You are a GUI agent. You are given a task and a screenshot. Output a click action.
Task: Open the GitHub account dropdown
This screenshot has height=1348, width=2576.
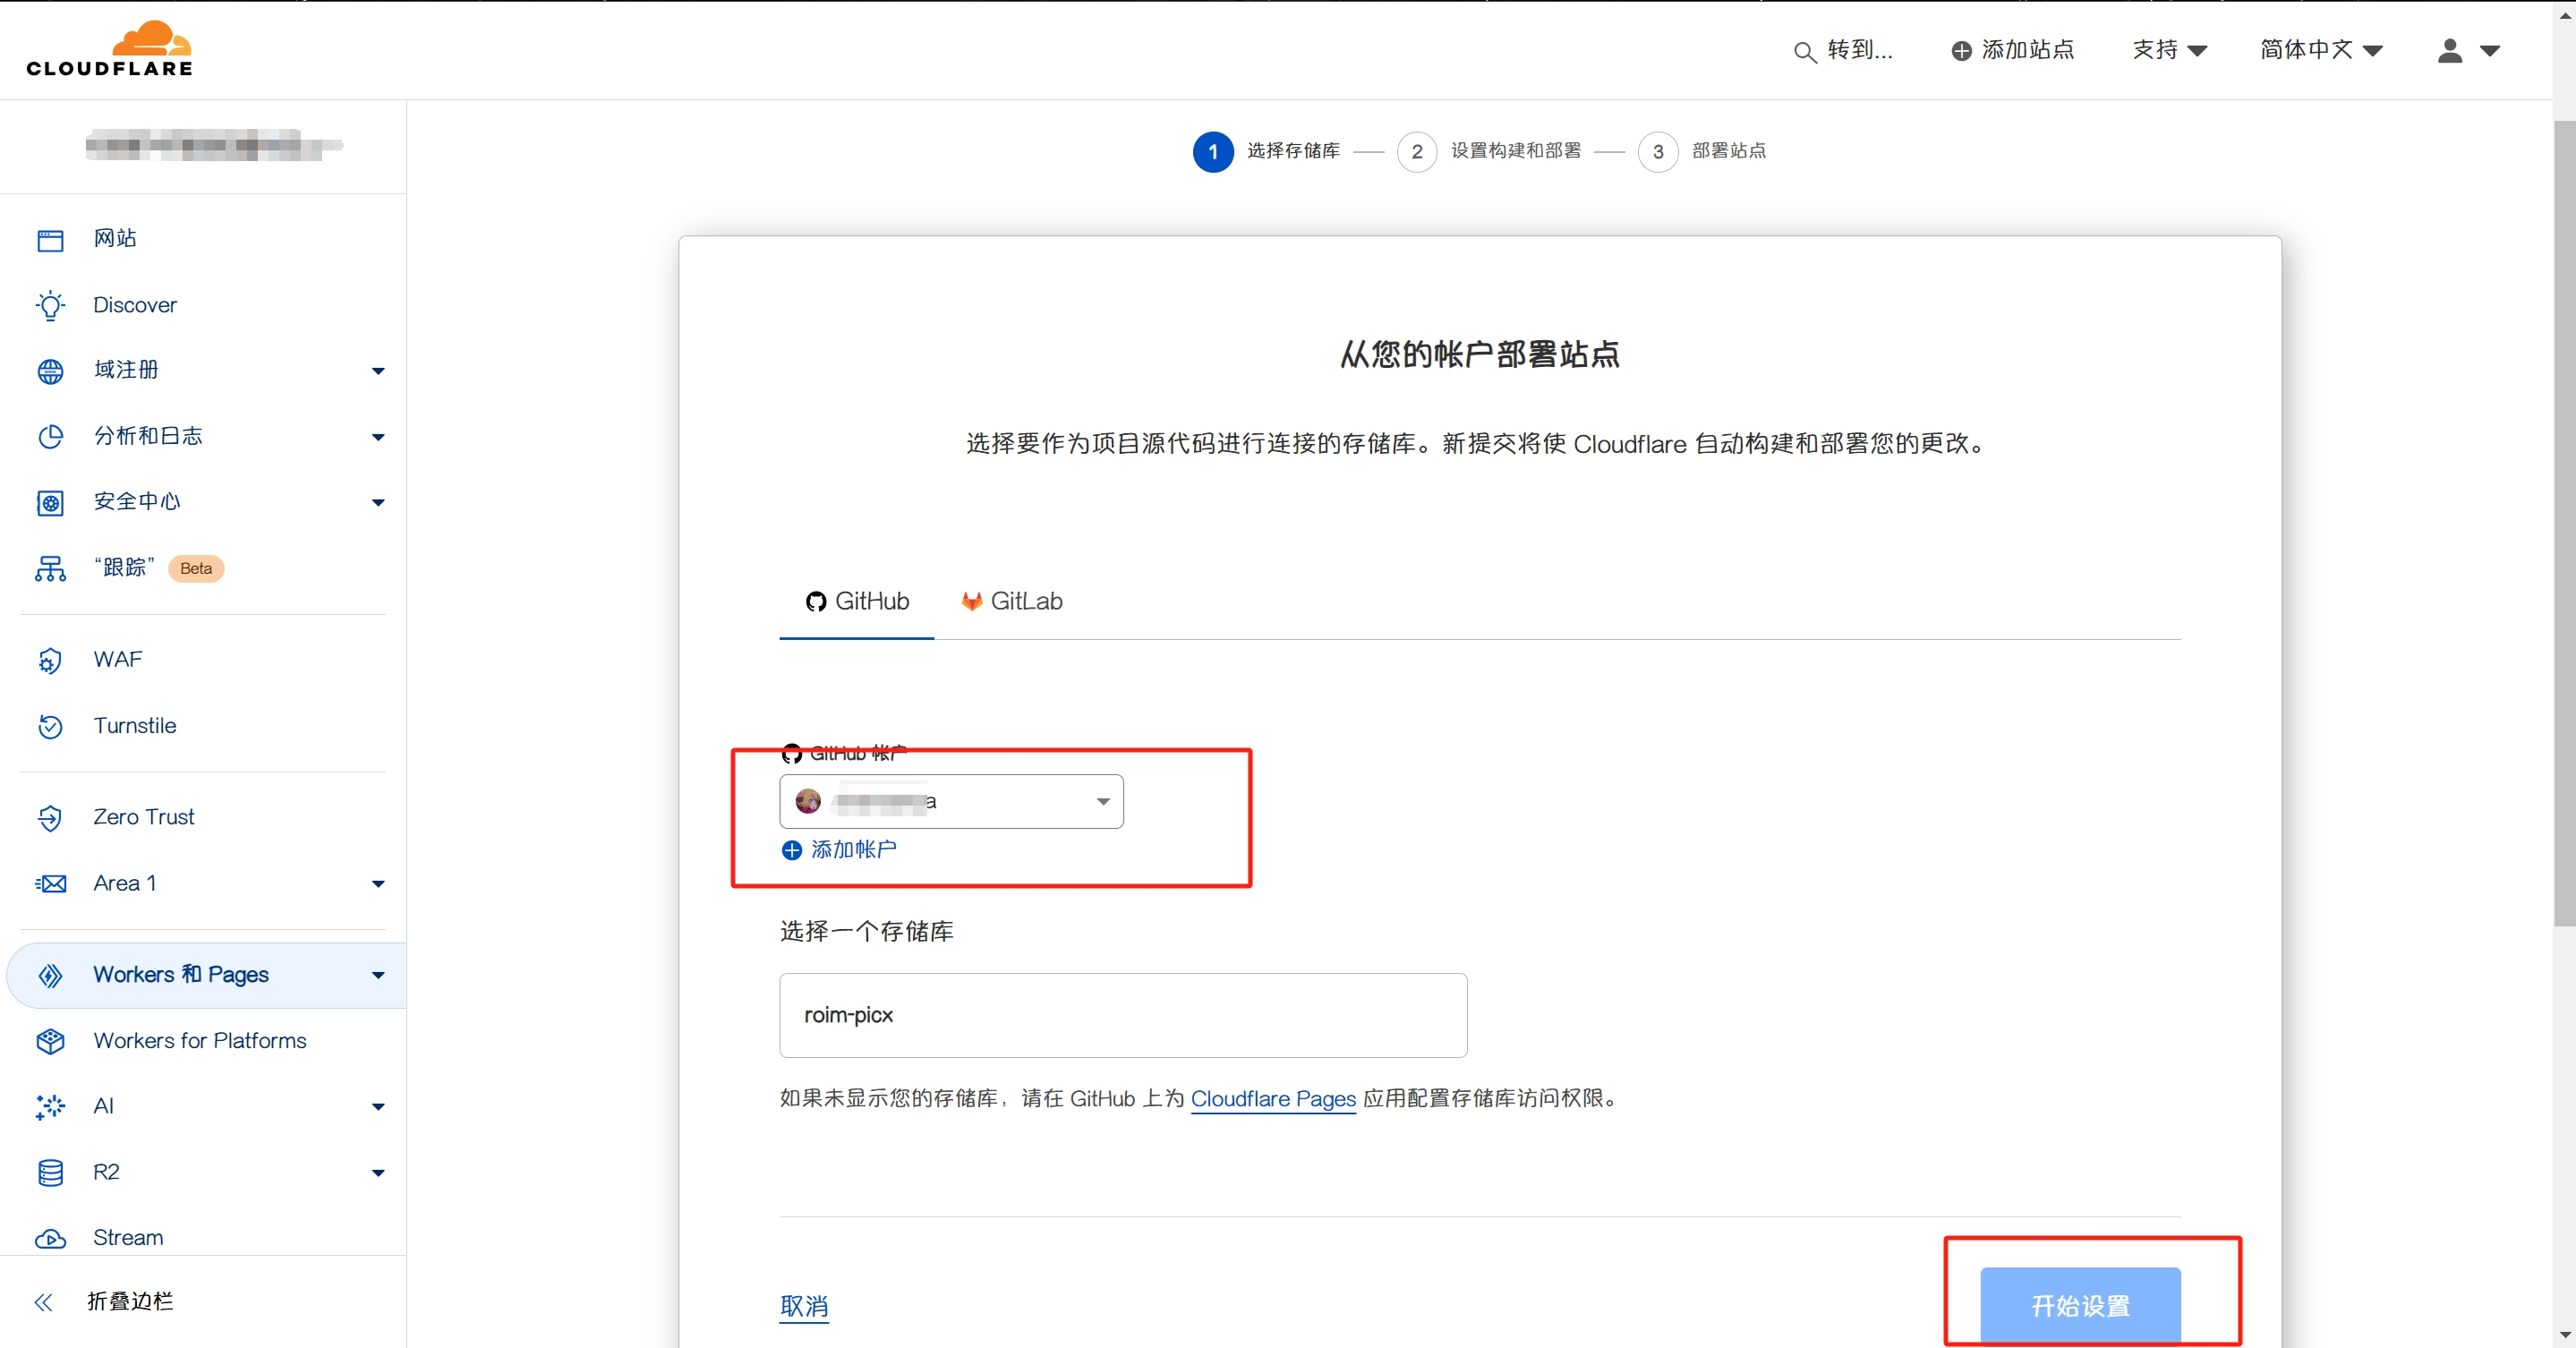point(951,801)
